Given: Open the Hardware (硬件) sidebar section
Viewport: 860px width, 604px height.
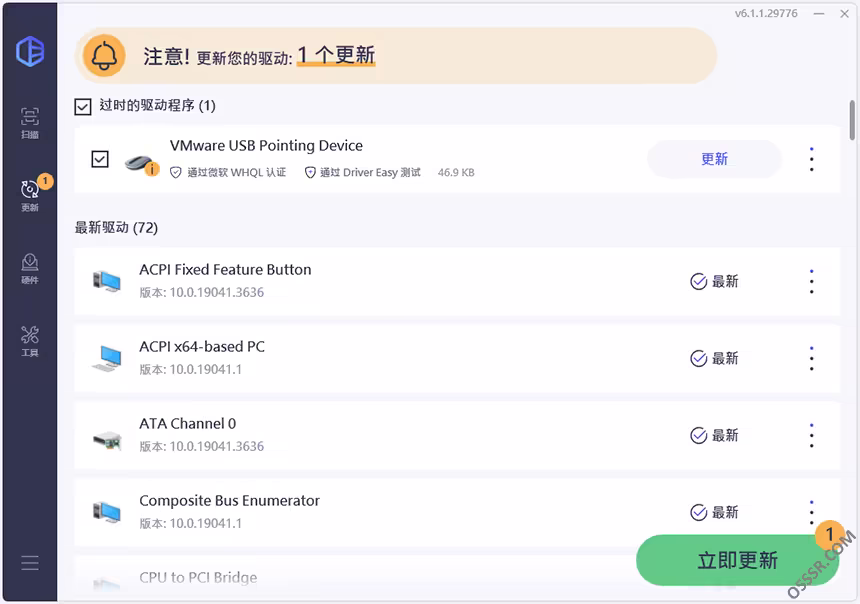Looking at the screenshot, I should pyautogui.click(x=30, y=268).
